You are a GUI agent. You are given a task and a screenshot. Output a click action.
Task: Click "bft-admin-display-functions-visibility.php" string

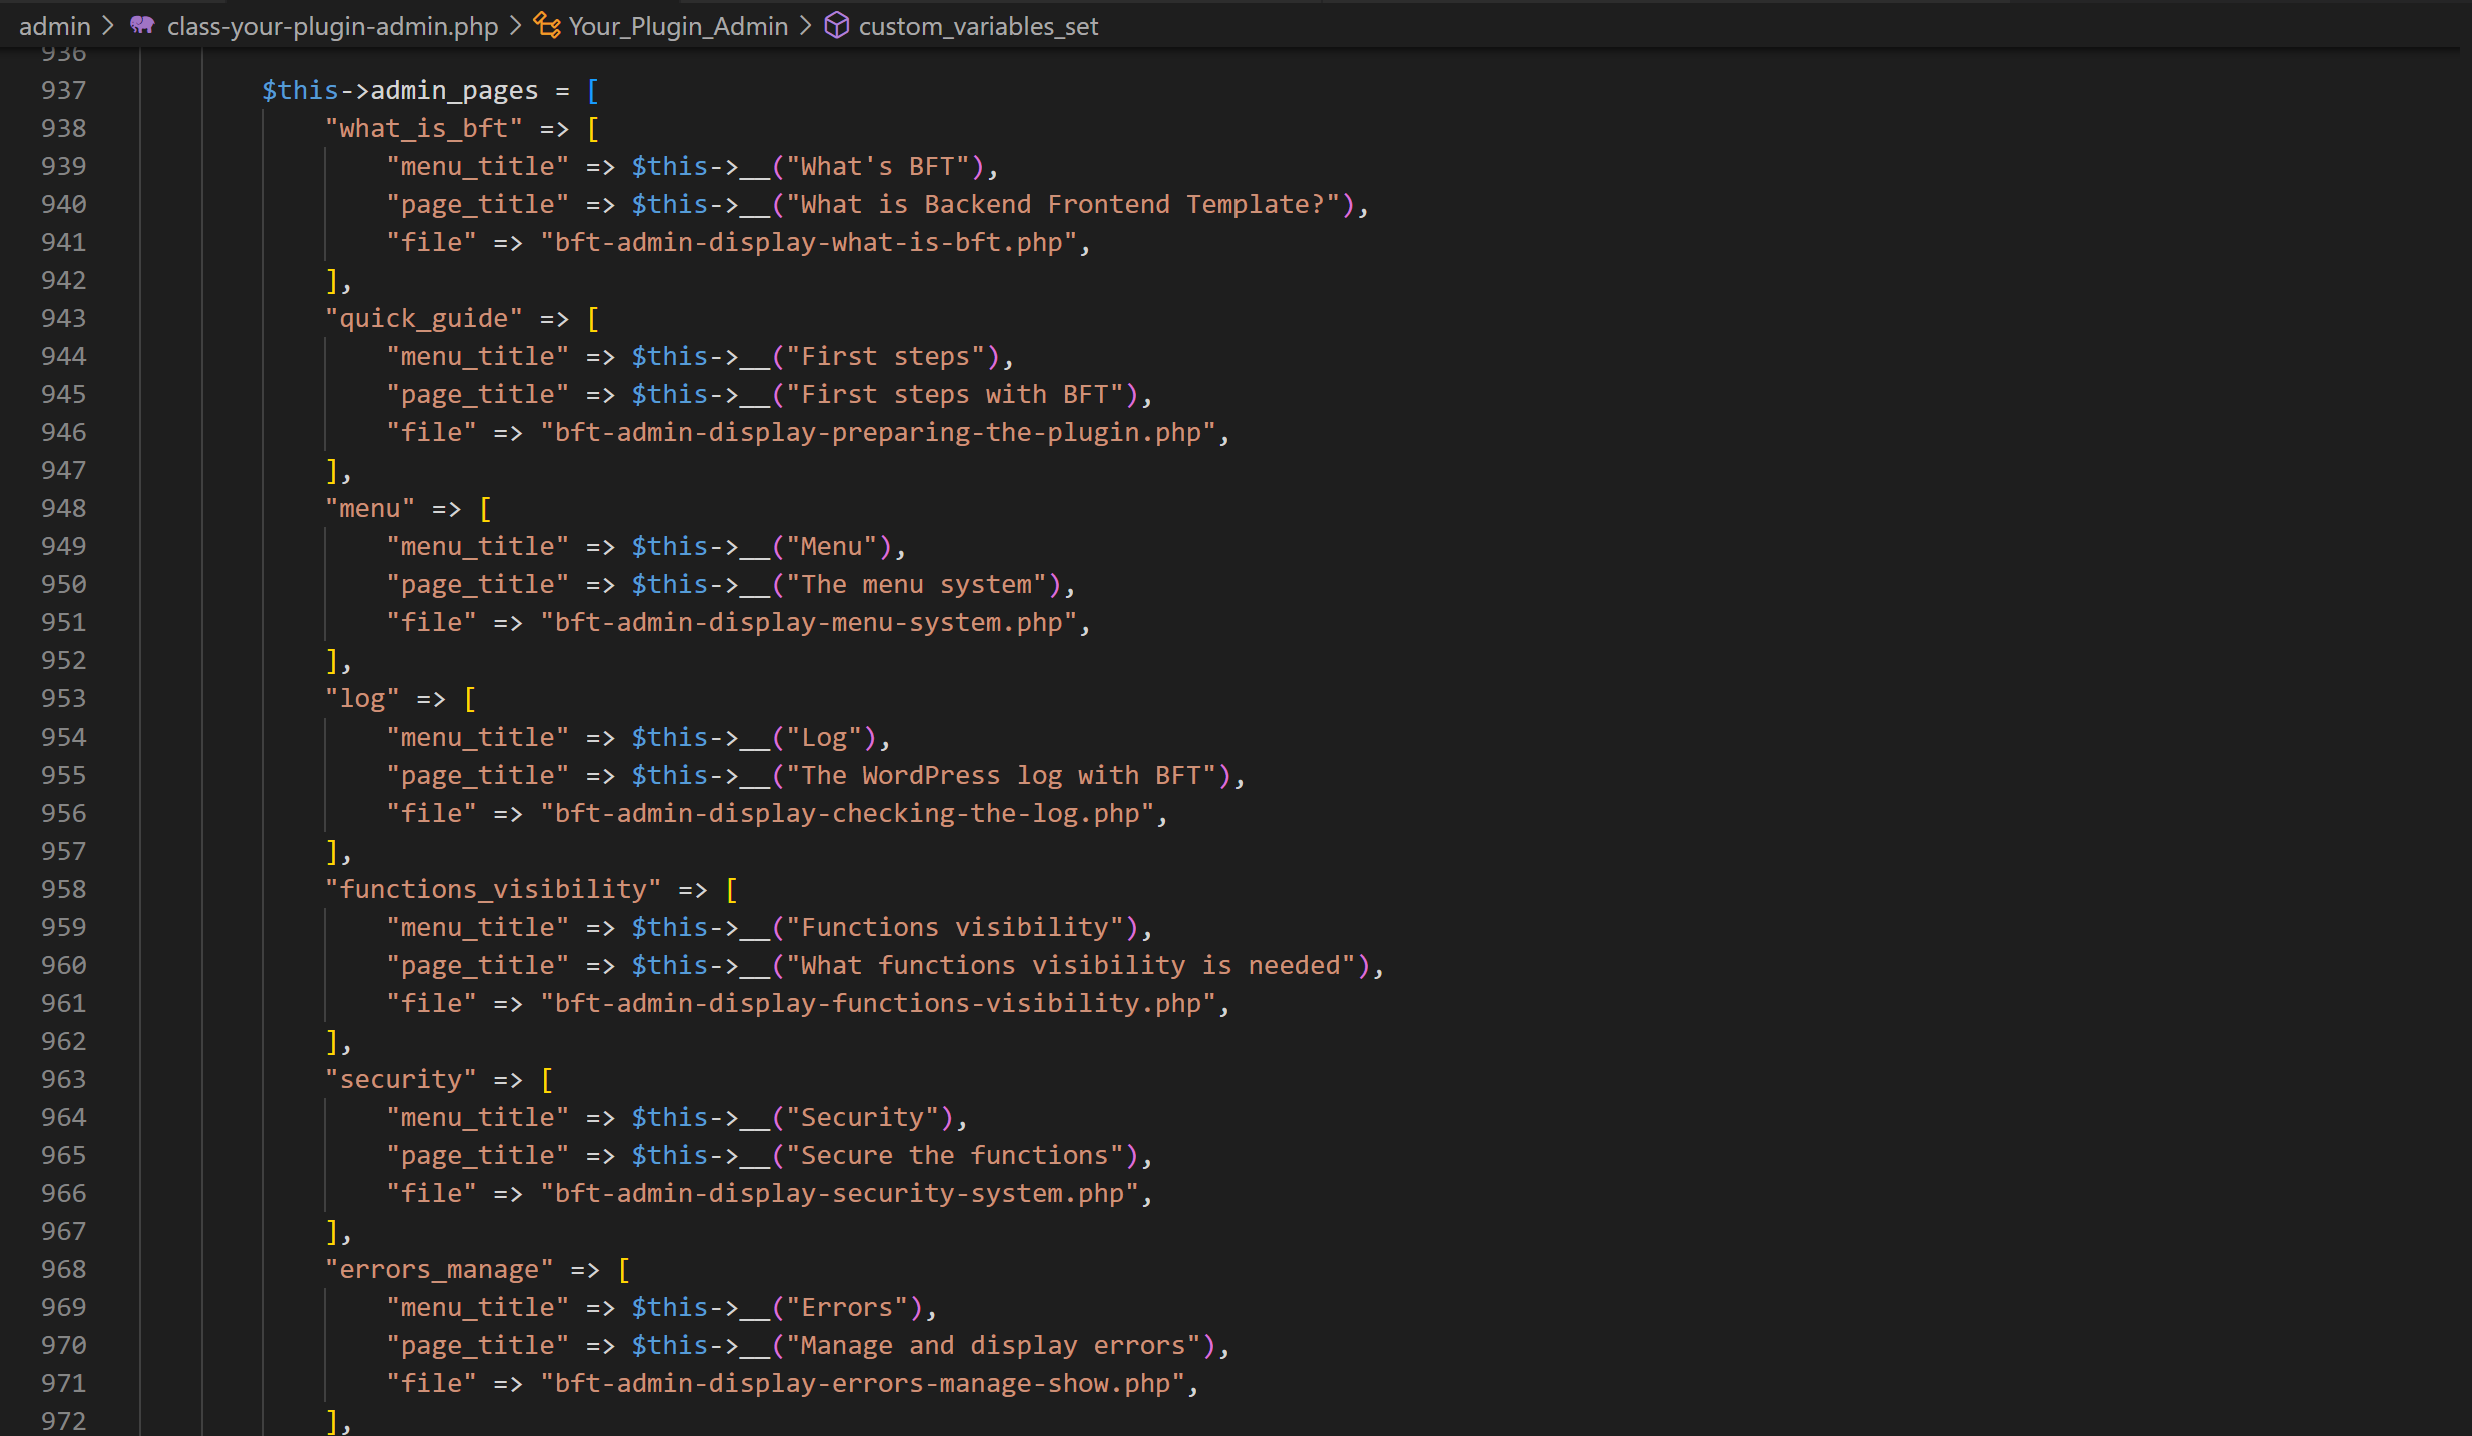(x=878, y=1003)
